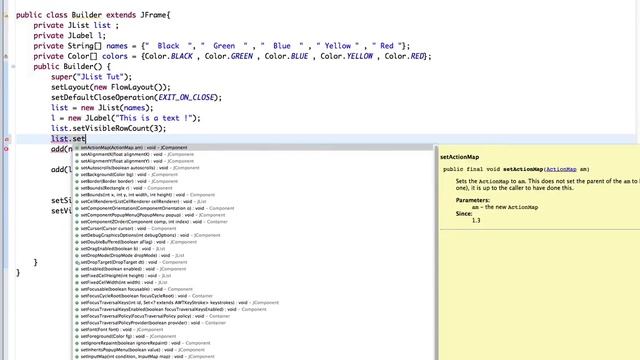Click Color.YELLOW in the colors array
Viewport: 640px width, 360px height.
click(347, 56)
